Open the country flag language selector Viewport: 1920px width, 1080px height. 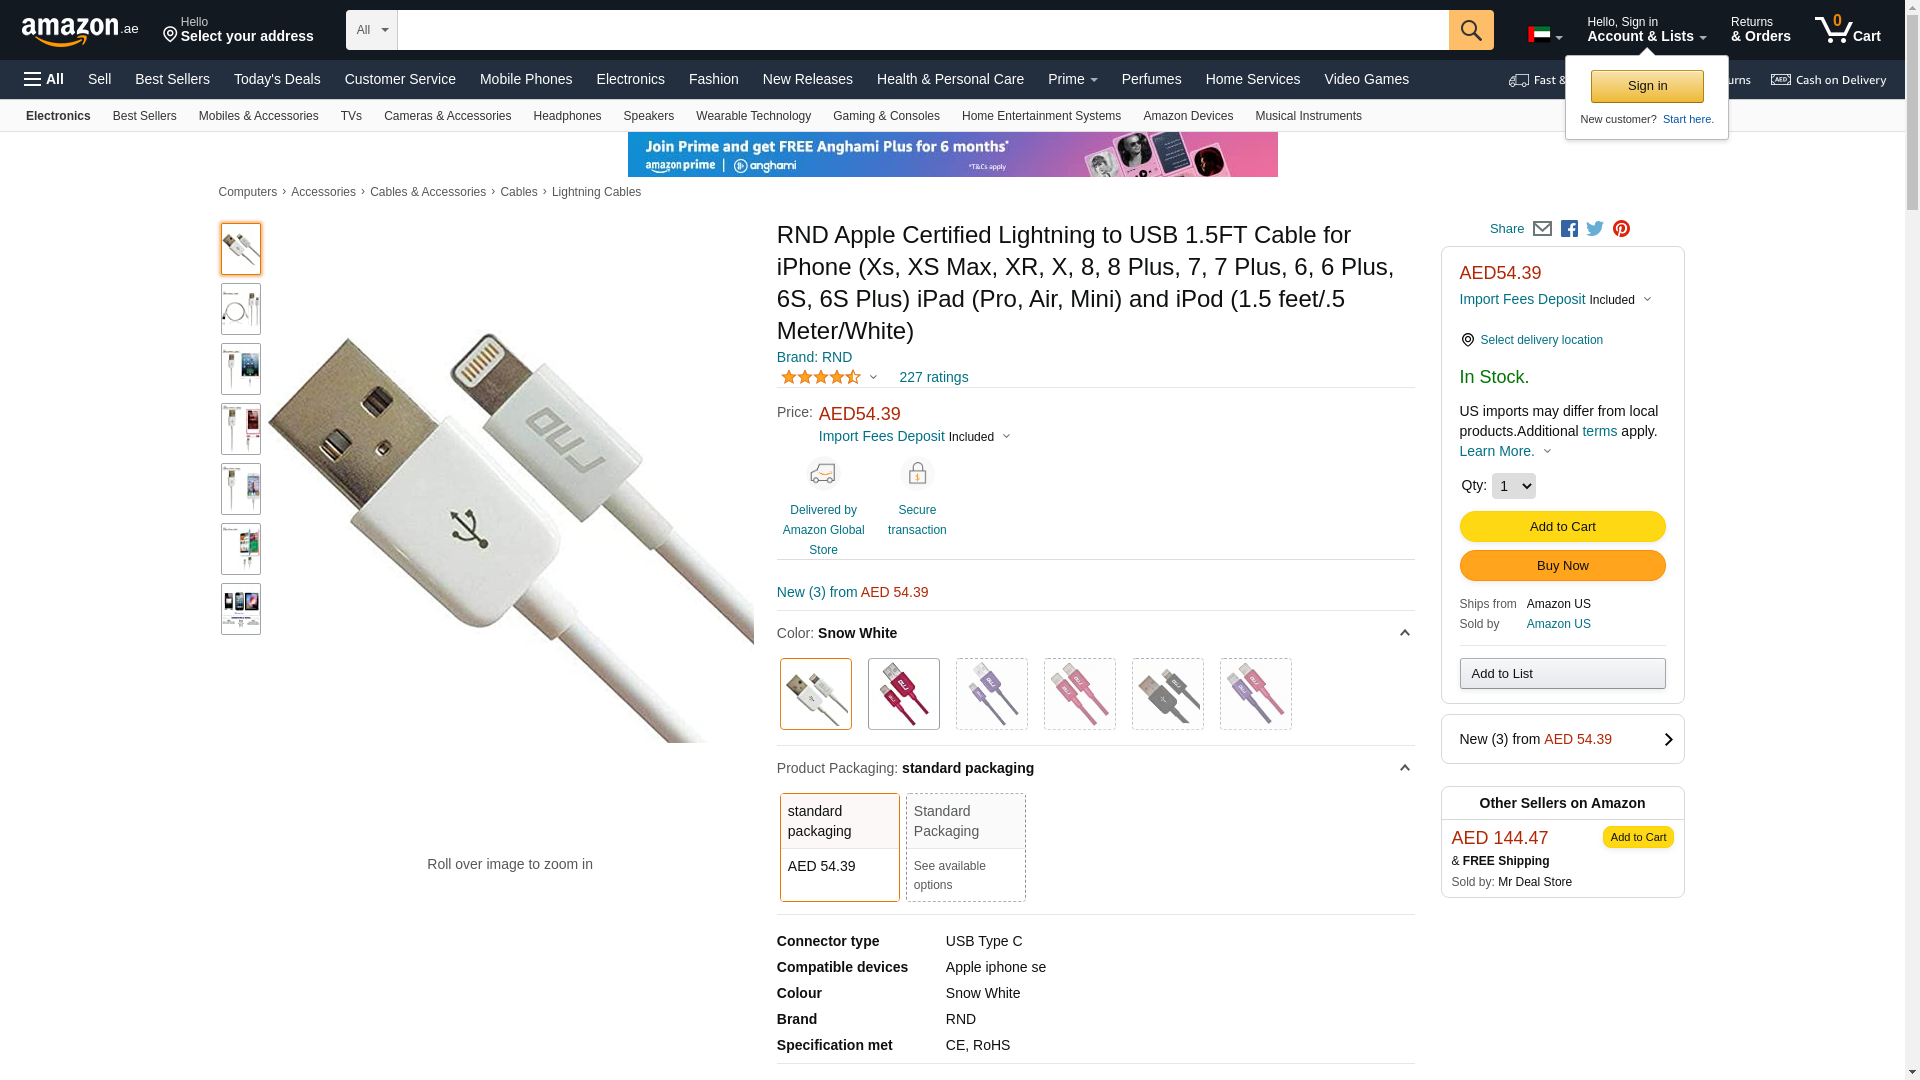1545,35
